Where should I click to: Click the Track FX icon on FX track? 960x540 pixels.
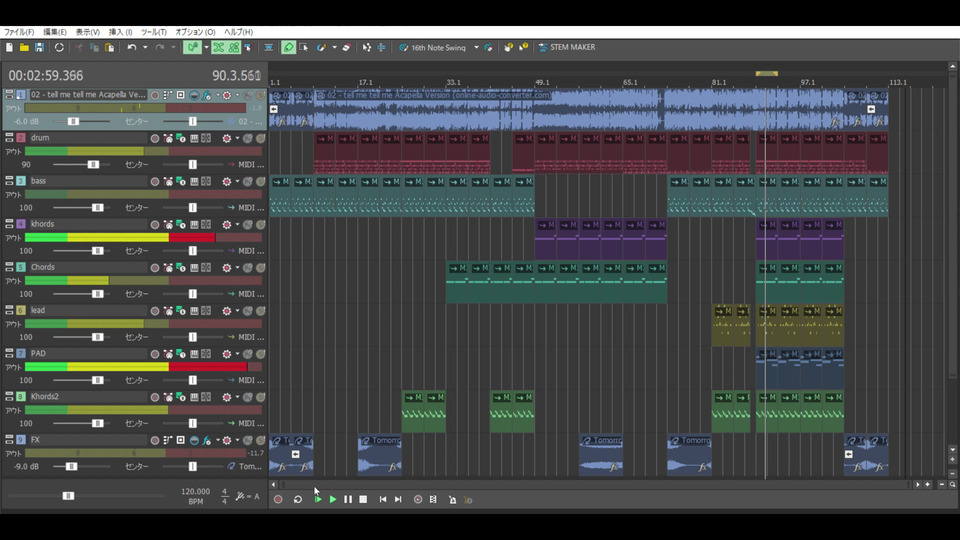coord(205,440)
